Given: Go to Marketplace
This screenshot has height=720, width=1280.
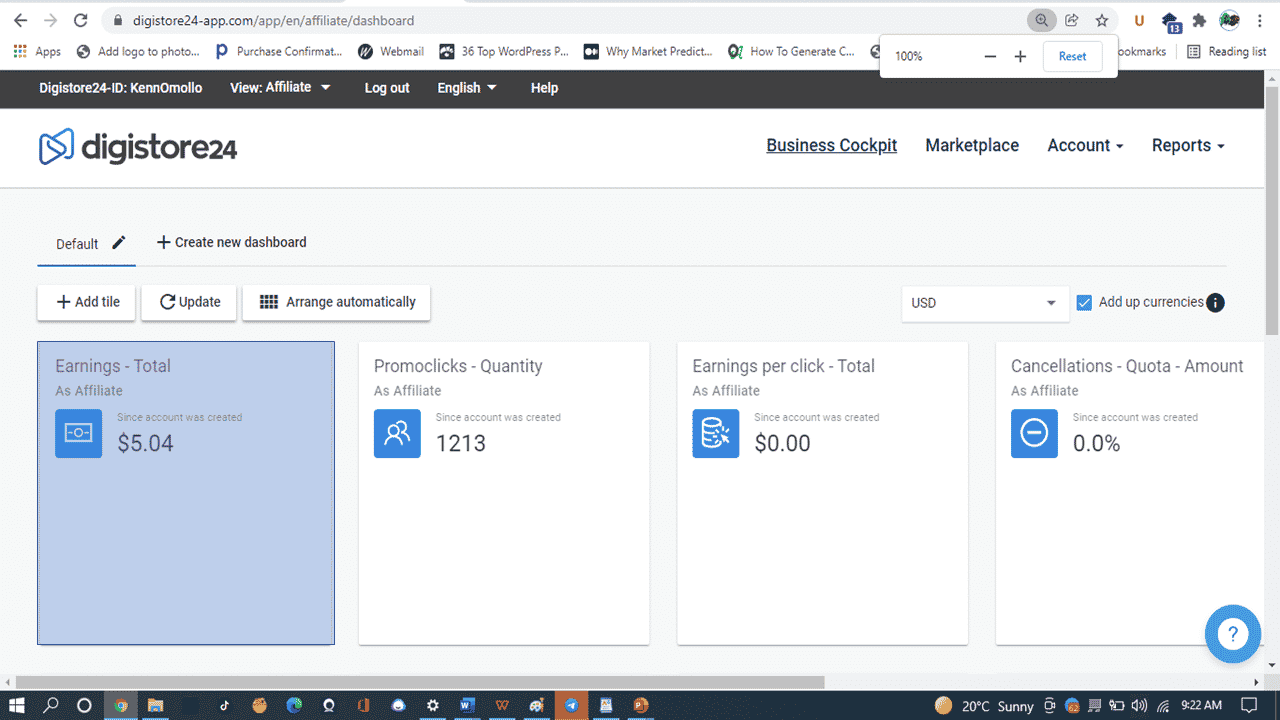Looking at the screenshot, I should pos(972,146).
